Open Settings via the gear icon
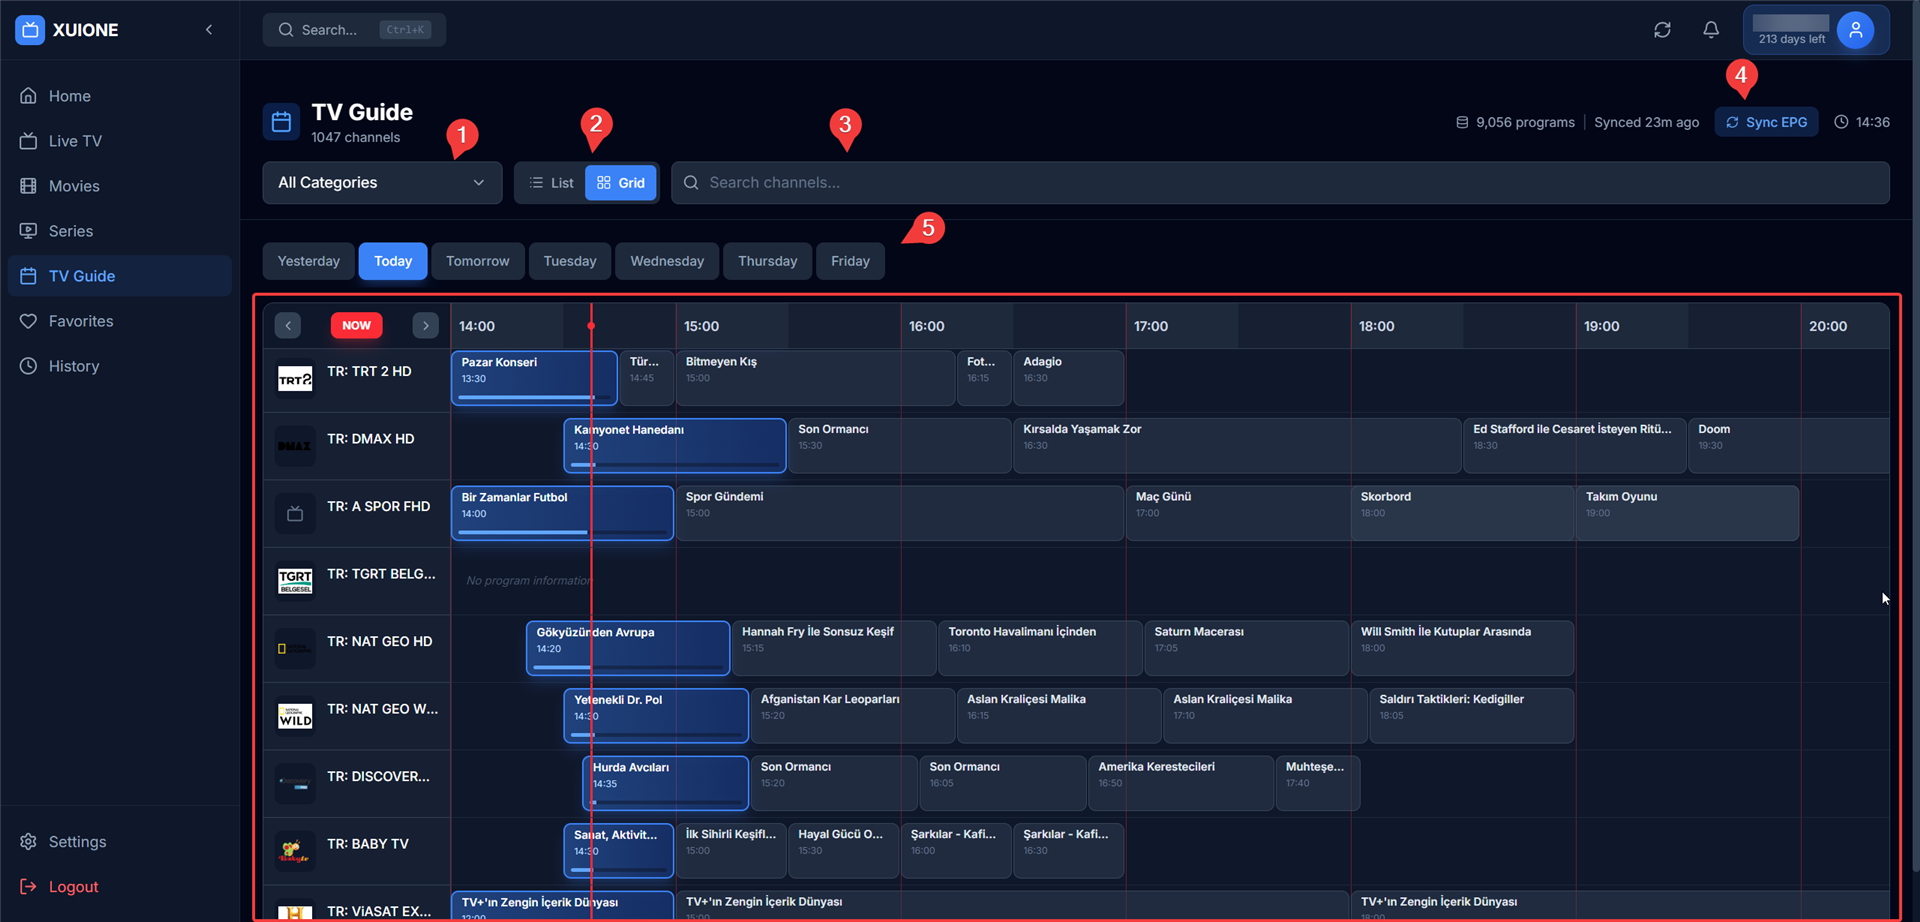 (27, 841)
